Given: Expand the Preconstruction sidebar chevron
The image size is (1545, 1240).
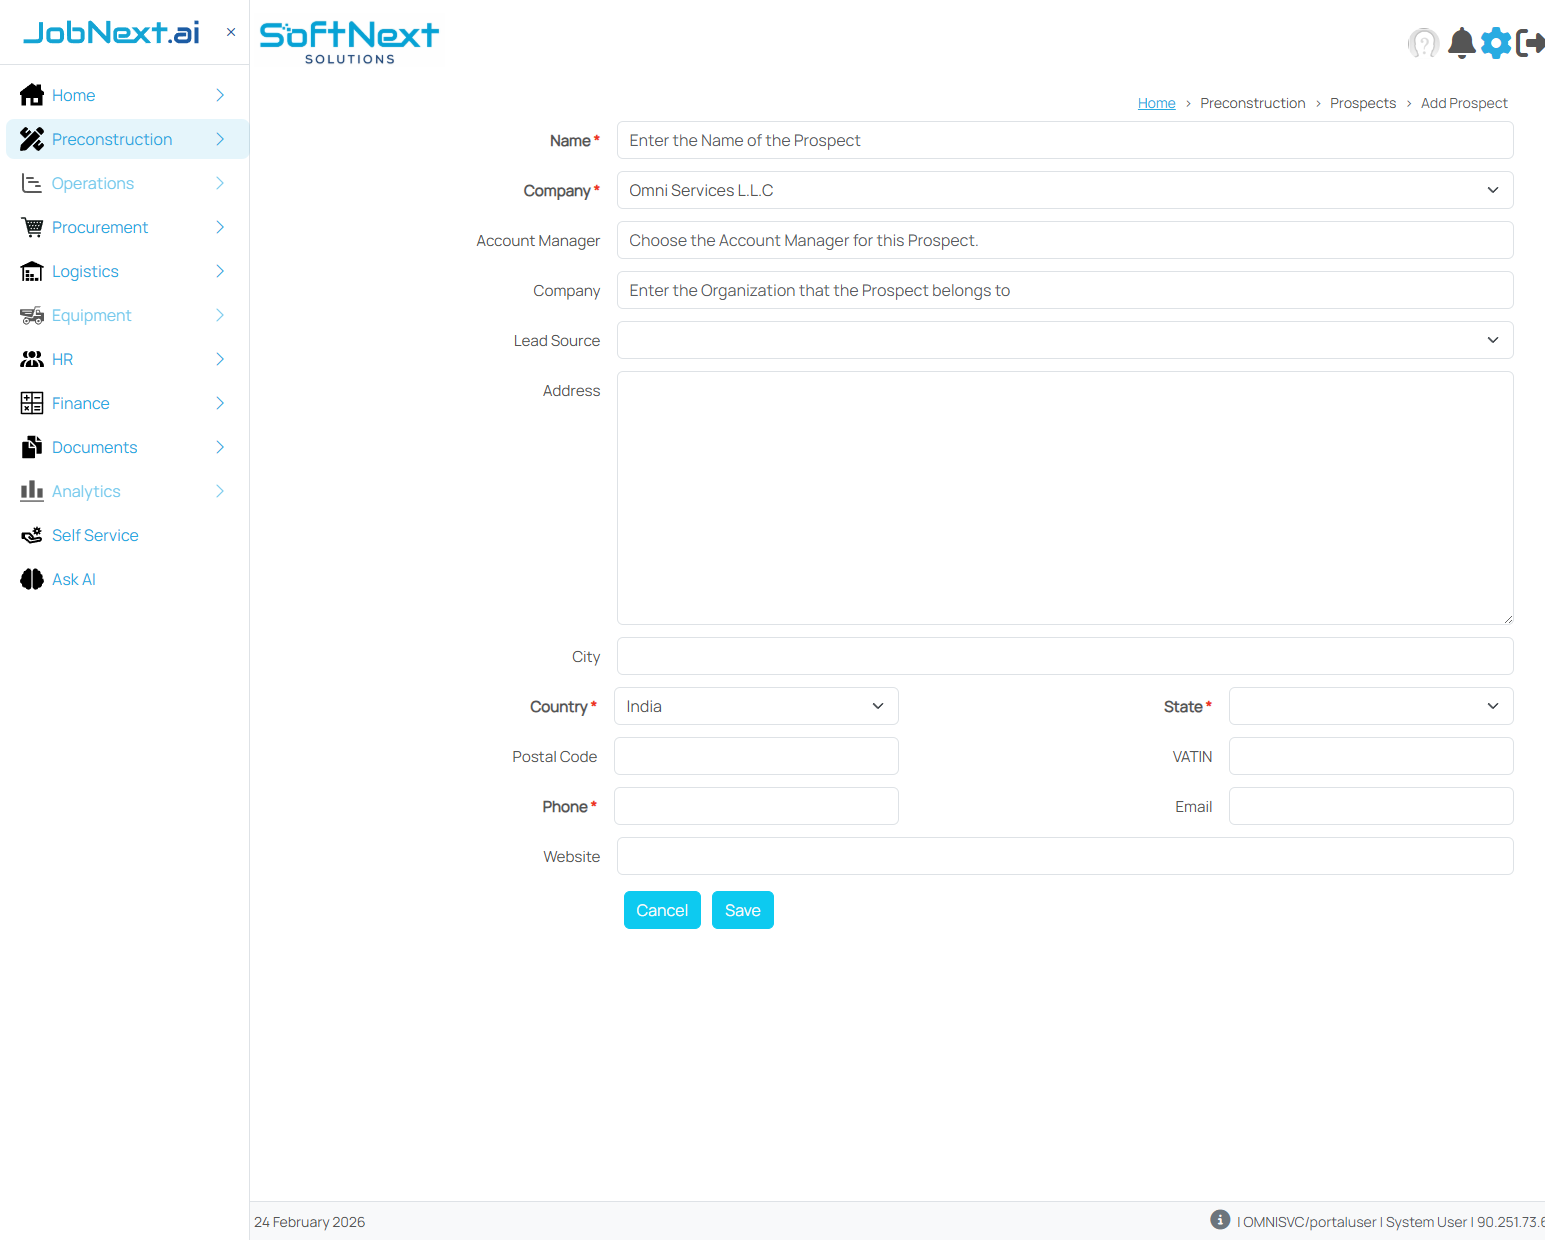Looking at the screenshot, I should click(220, 139).
